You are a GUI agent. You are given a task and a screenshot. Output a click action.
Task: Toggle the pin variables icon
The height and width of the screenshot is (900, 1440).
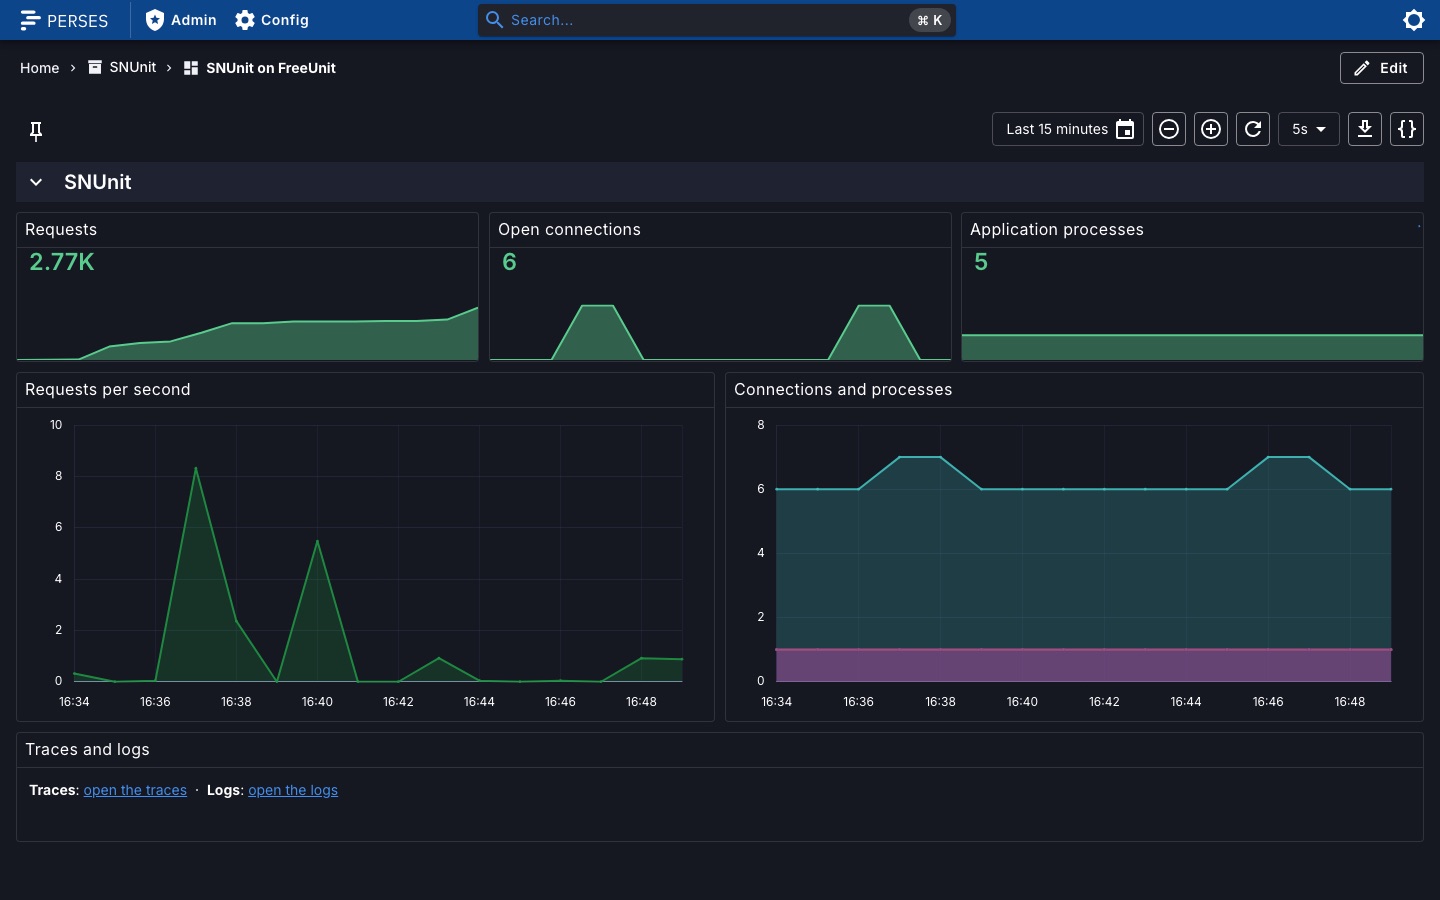coord(36,131)
